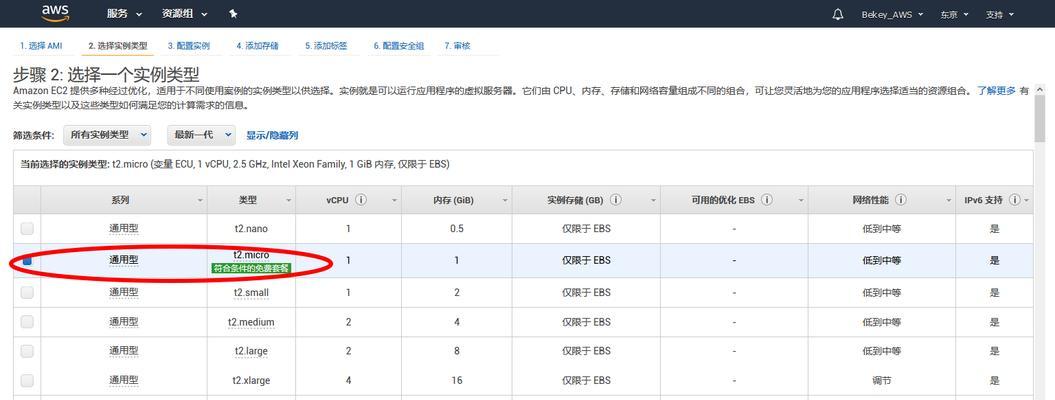Click 通用型 link in t2.xlarge row
The width and height of the screenshot is (1055, 400).
124,381
